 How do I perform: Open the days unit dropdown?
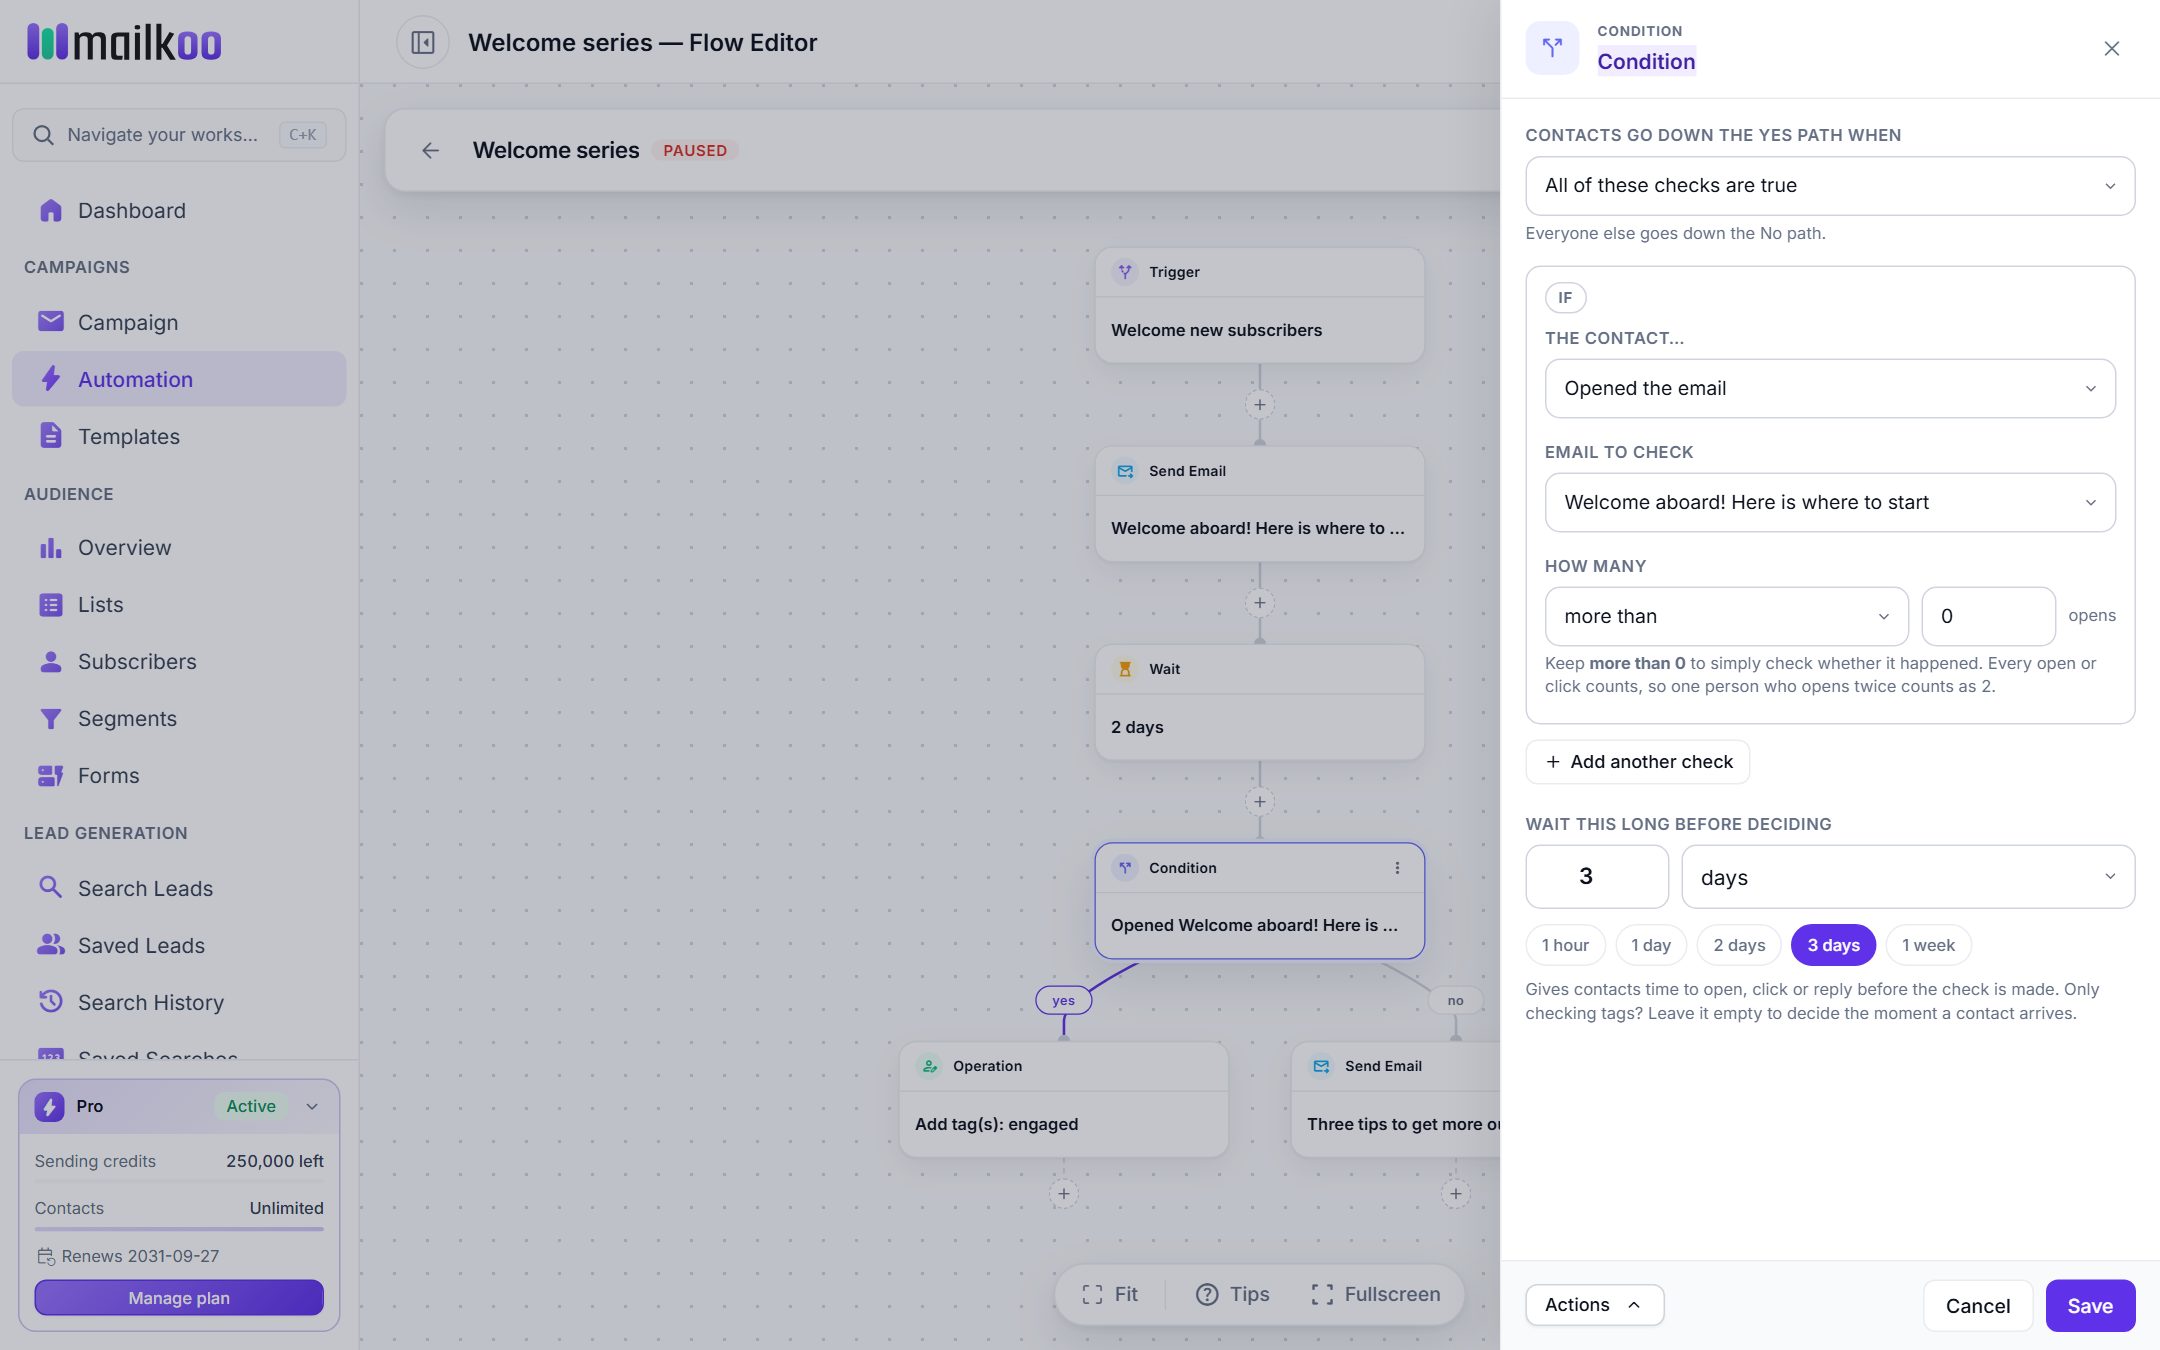click(1908, 878)
